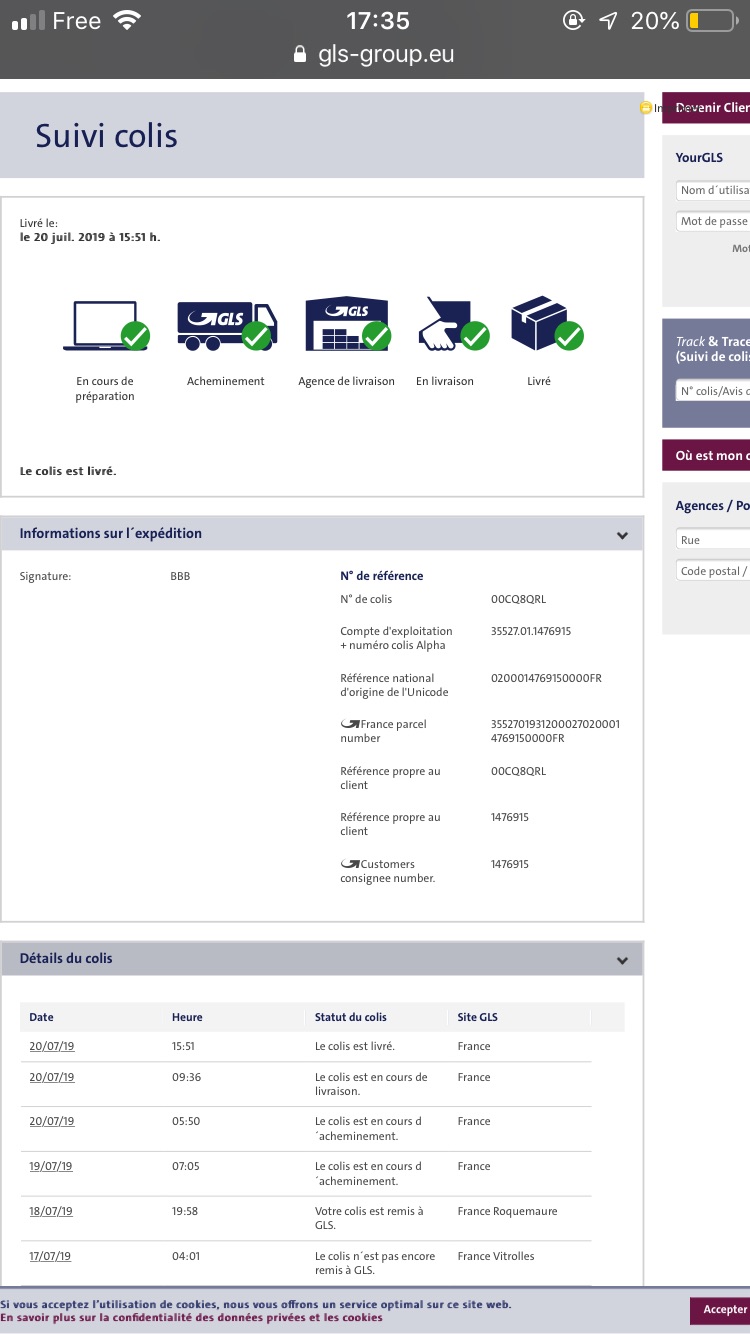Click the 'Code postal' input field
Viewport: 750px width, 1334px height.
click(x=713, y=571)
